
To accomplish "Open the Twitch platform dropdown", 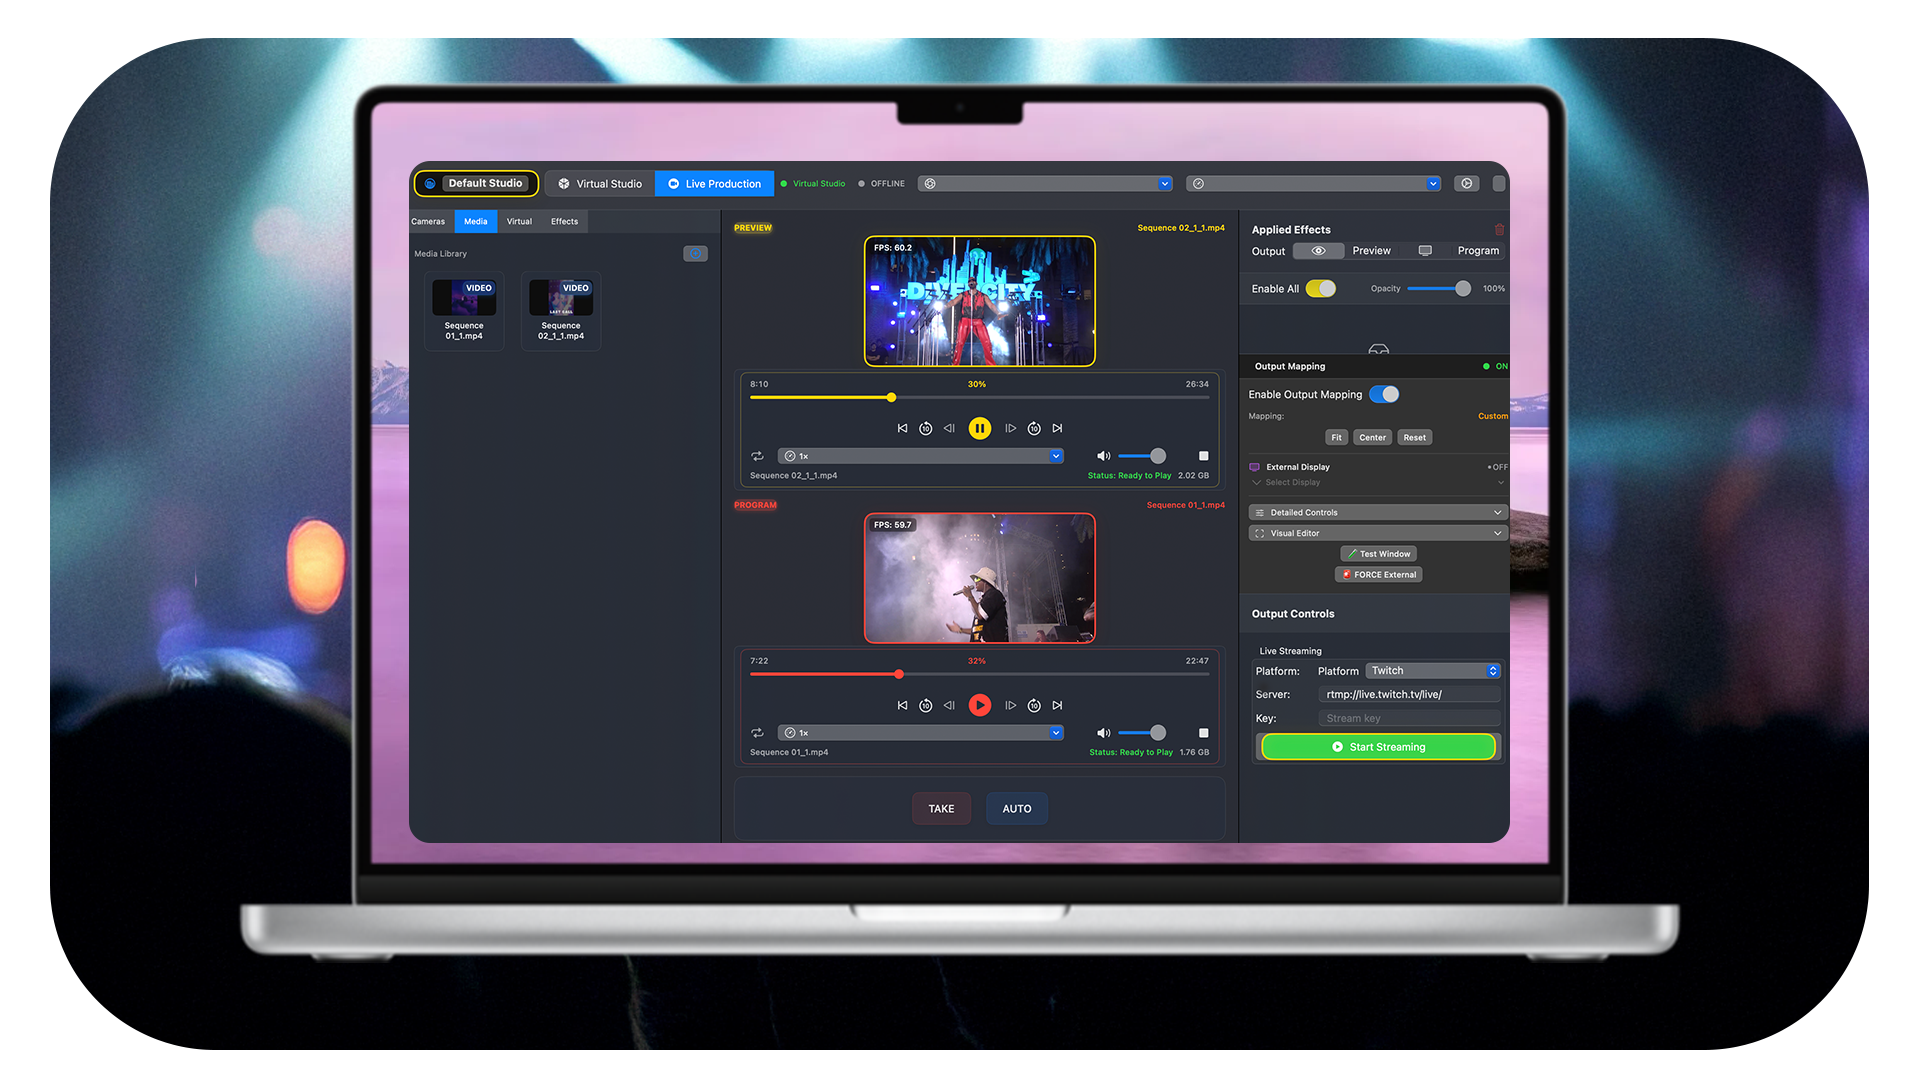I will (1432, 671).
